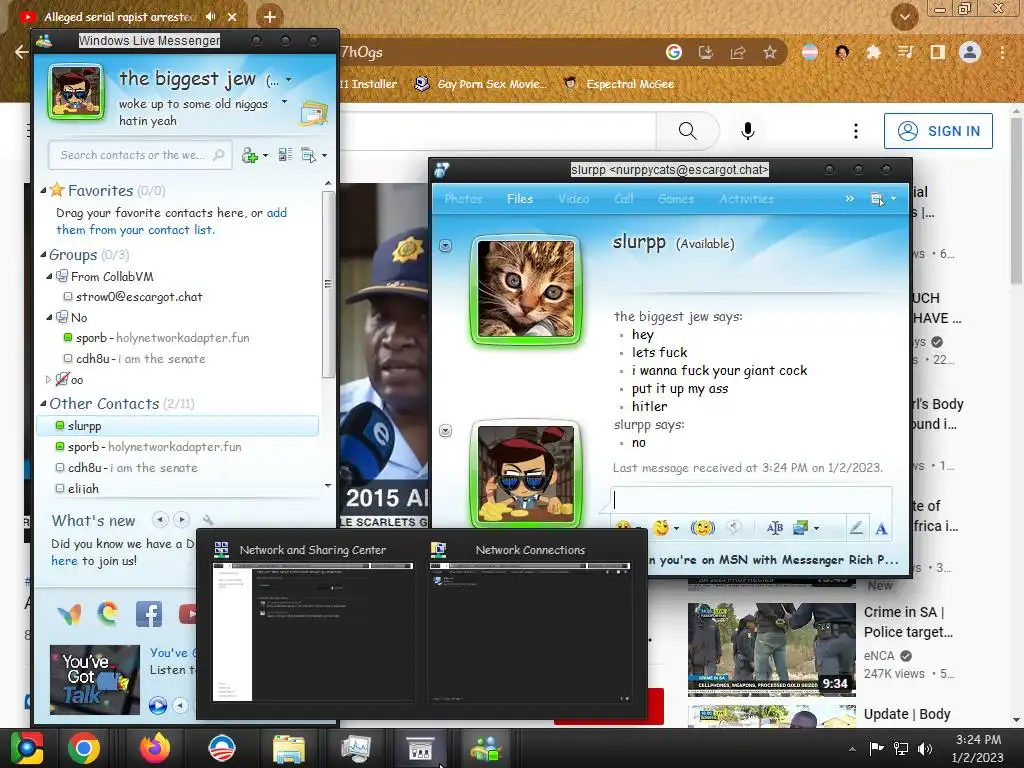Open the personal message dropdown arrow

pyautogui.click(x=284, y=102)
